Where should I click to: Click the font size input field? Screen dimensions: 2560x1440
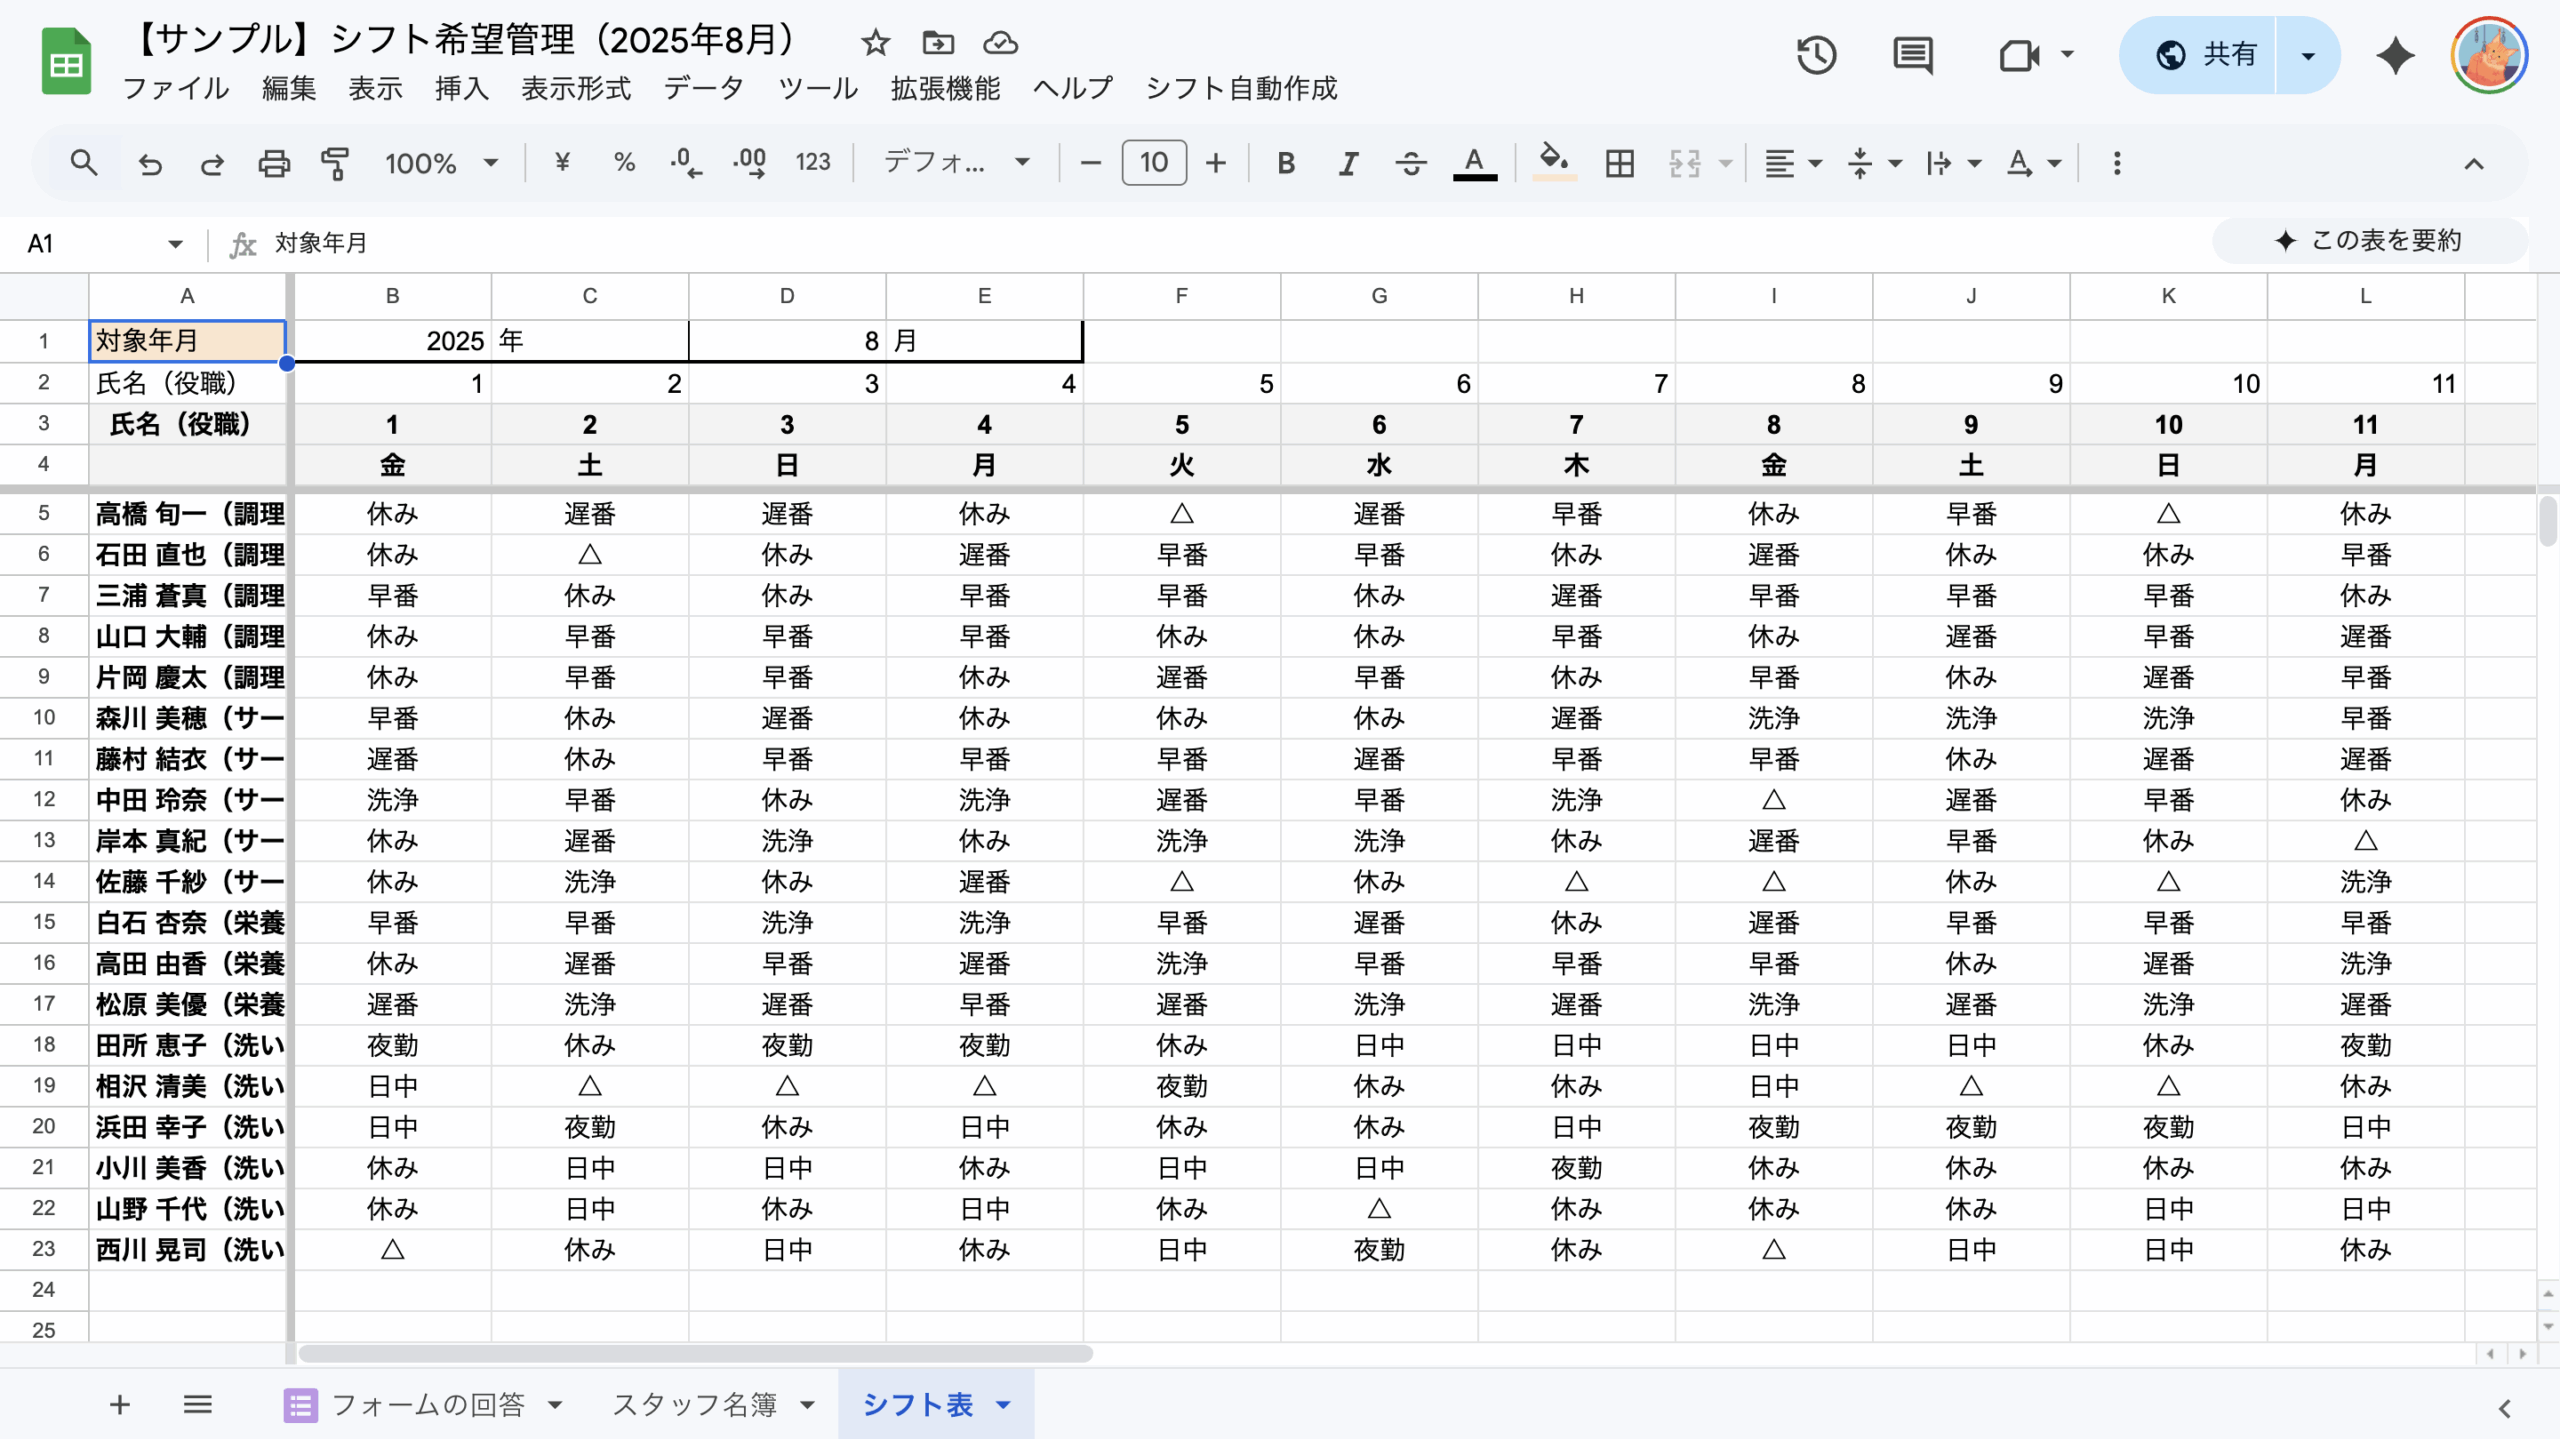click(x=1153, y=163)
